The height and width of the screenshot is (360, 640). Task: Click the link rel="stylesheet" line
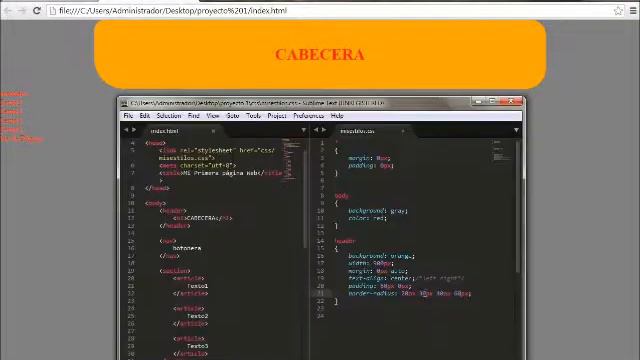click(x=217, y=154)
